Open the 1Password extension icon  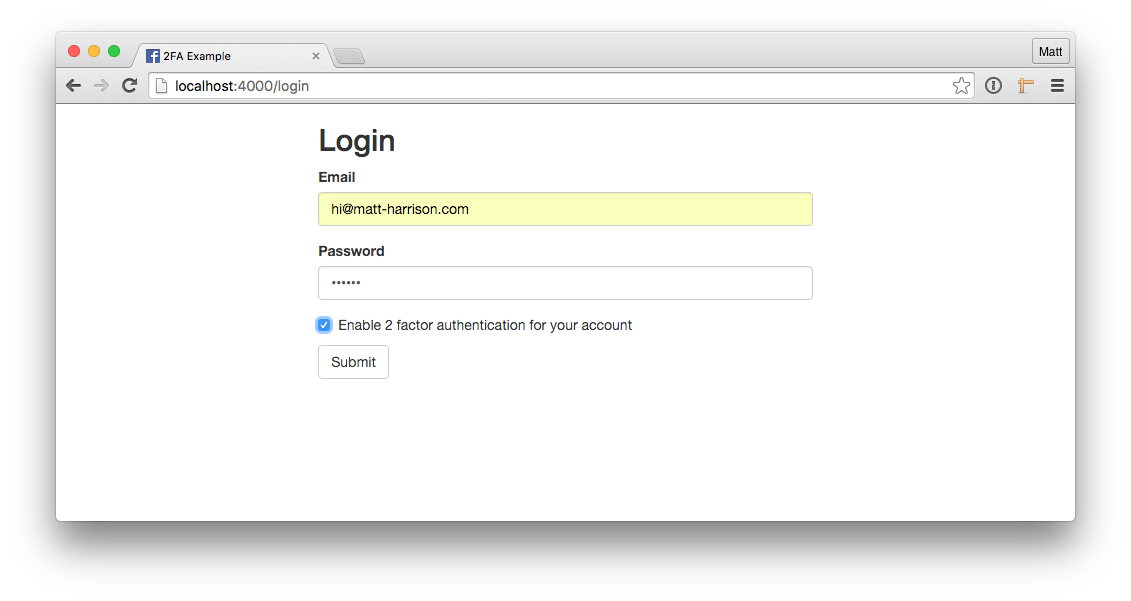pyautogui.click(x=993, y=86)
